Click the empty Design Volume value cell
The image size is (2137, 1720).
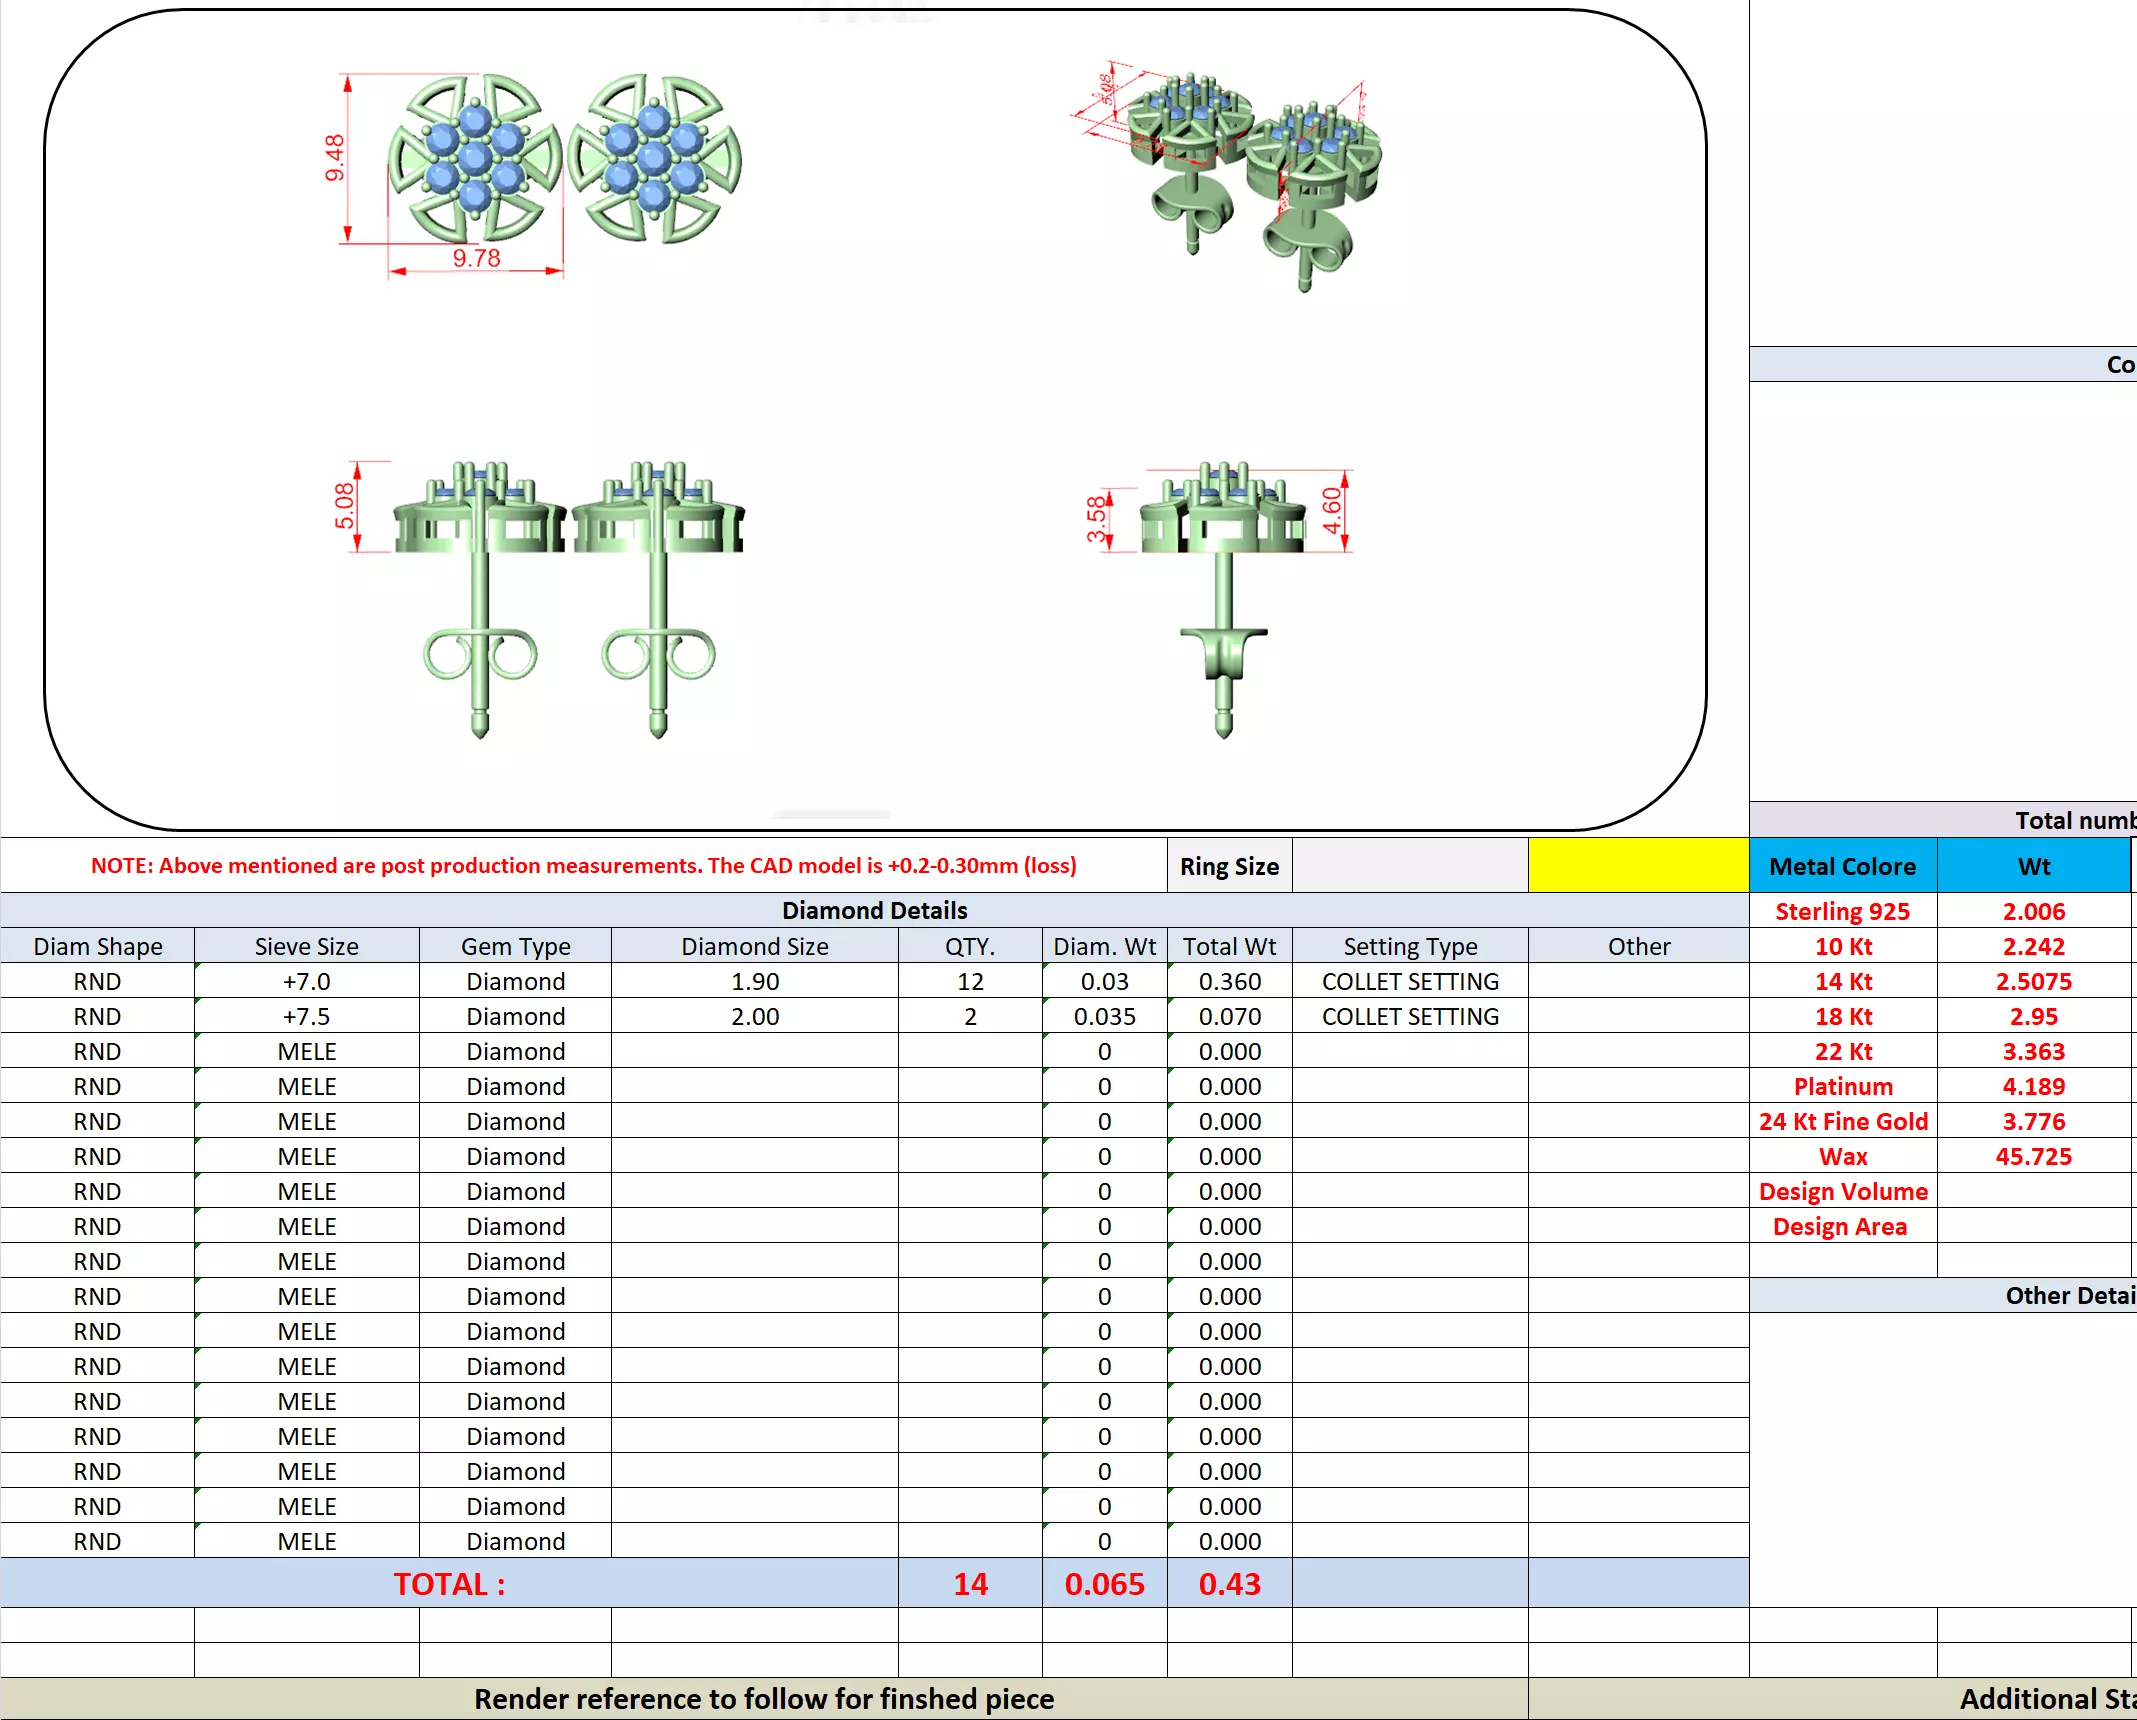coord(2033,1192)
